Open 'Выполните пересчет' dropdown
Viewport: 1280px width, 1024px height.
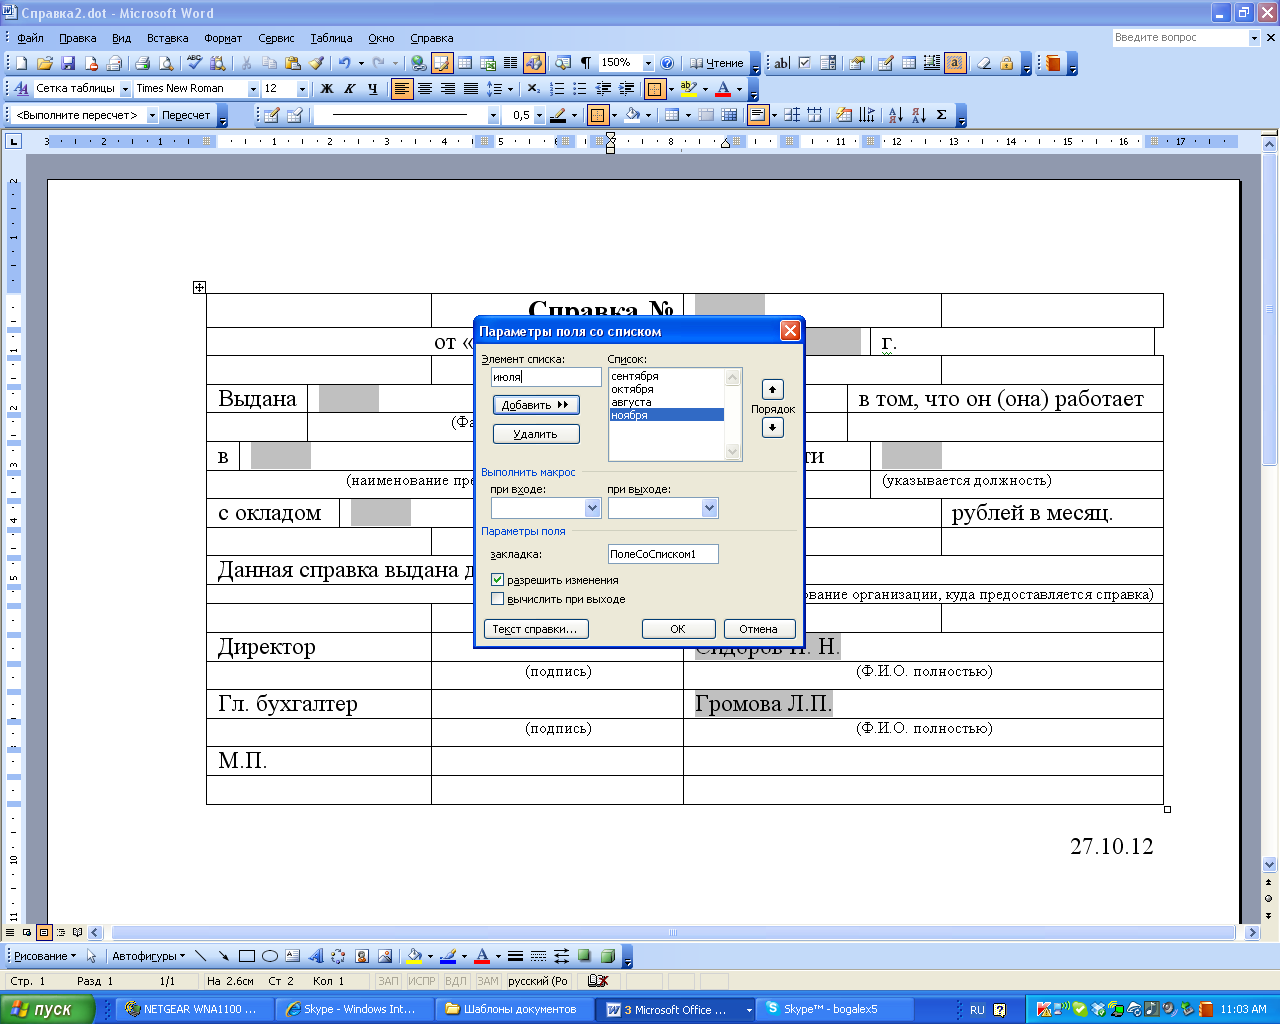pyautogui.click(x=153, y=115)
